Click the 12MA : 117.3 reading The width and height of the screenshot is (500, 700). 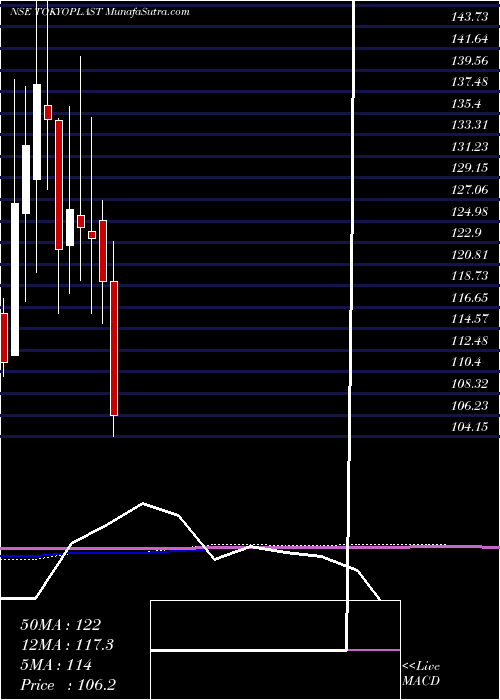pyautogui.click(x=67, y=645)
